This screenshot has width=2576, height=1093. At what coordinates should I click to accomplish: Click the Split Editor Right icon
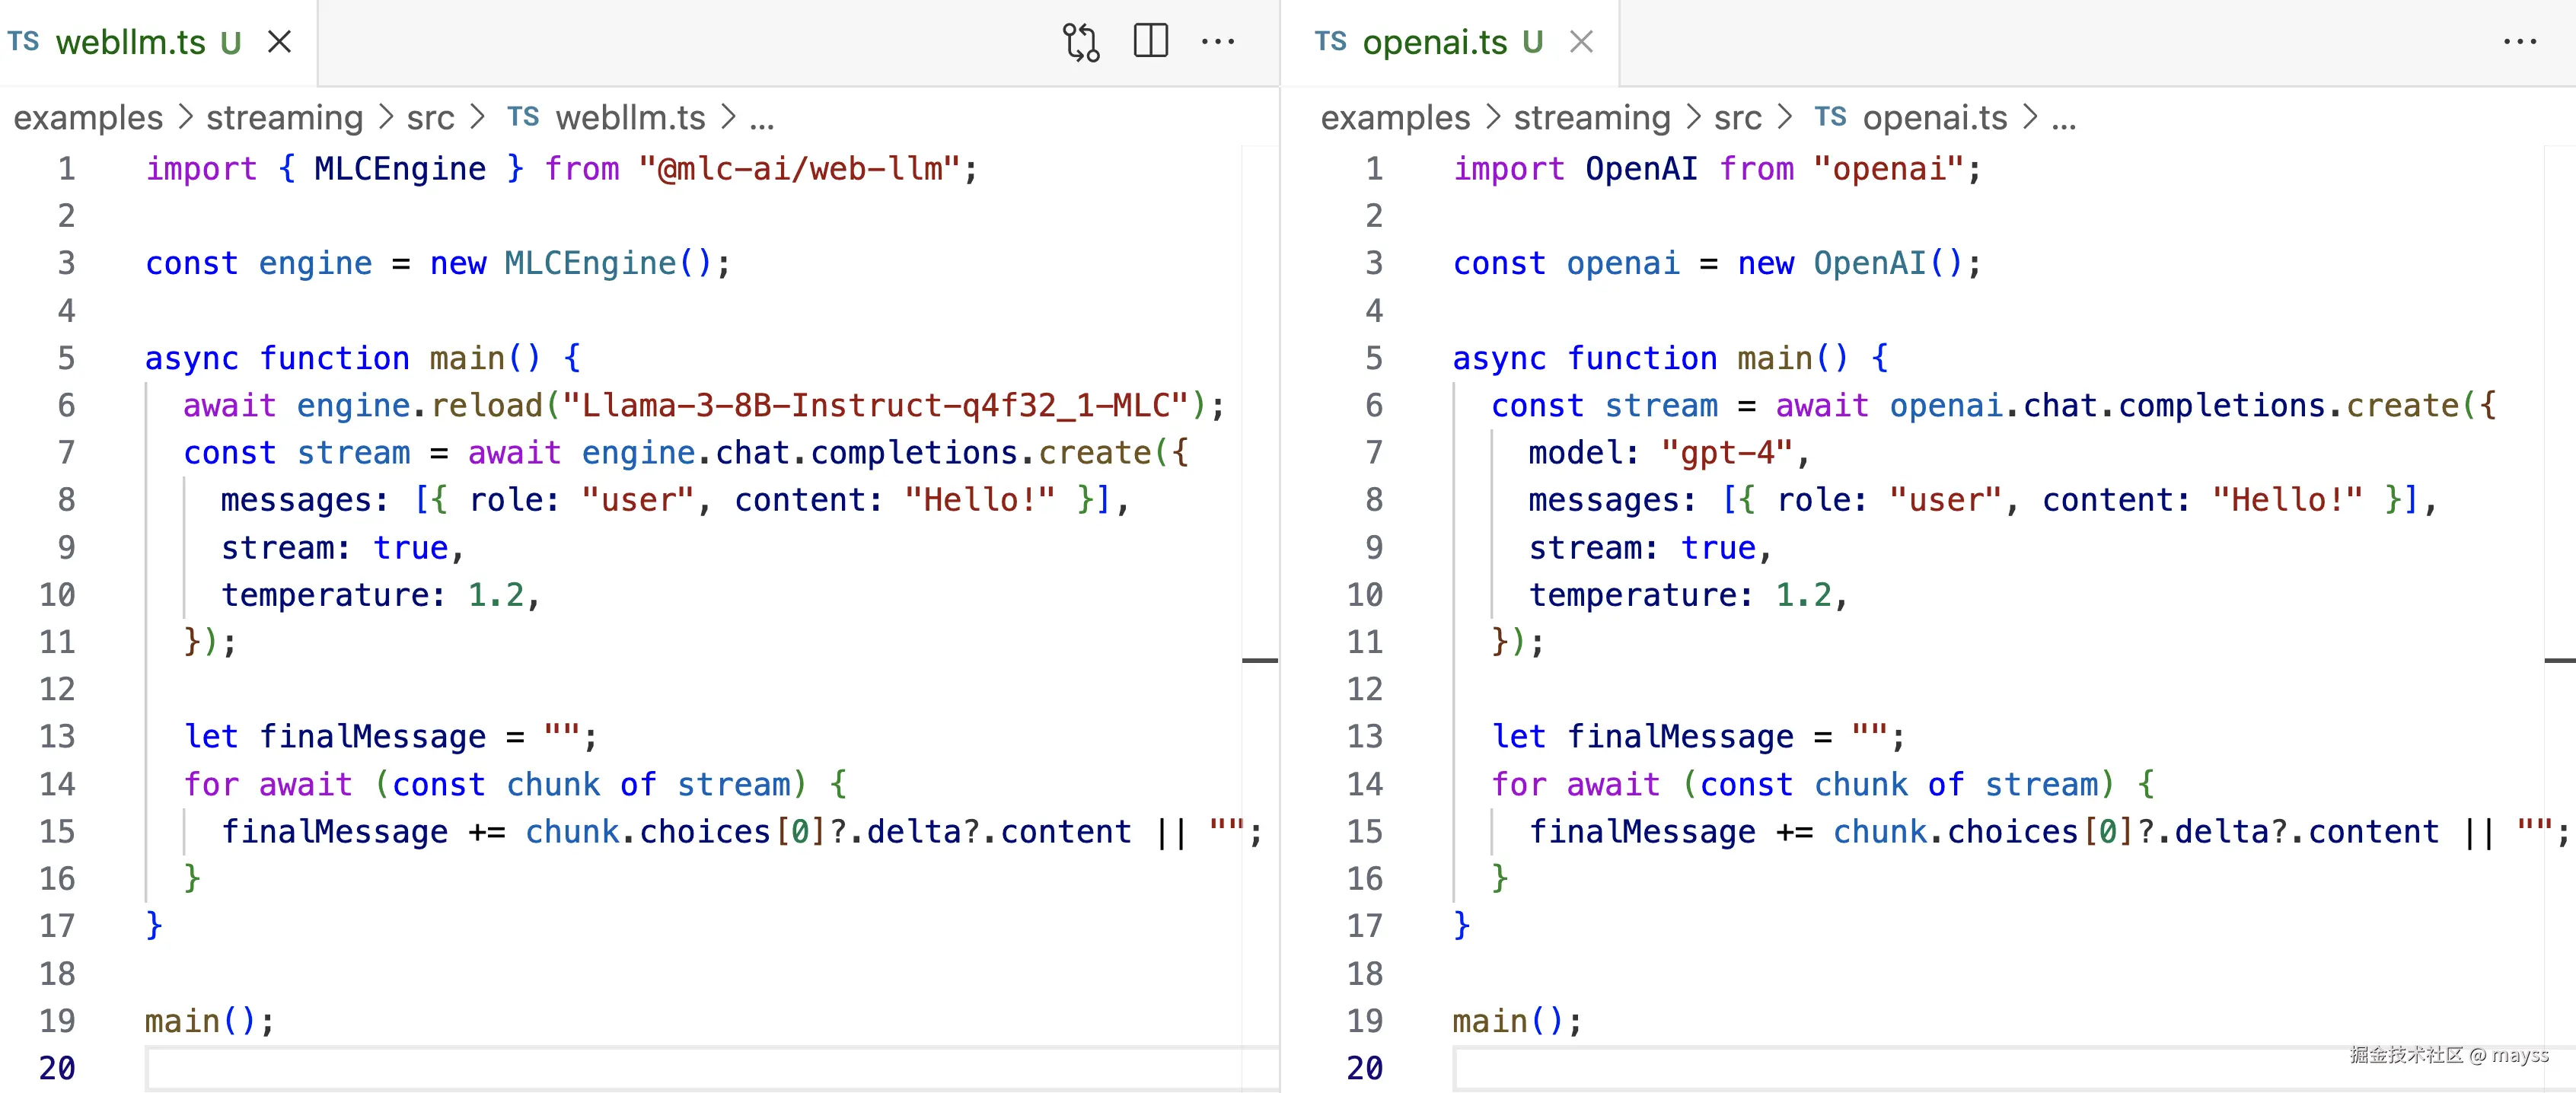(1150, 42)
